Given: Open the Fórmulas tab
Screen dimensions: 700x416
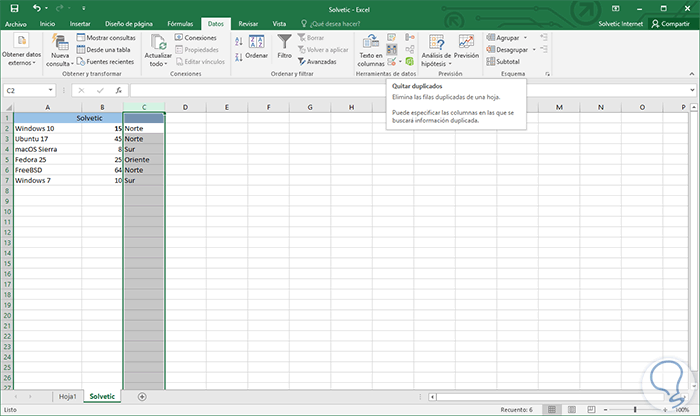Looking at the screenshot, I should (x=180, y=24).
